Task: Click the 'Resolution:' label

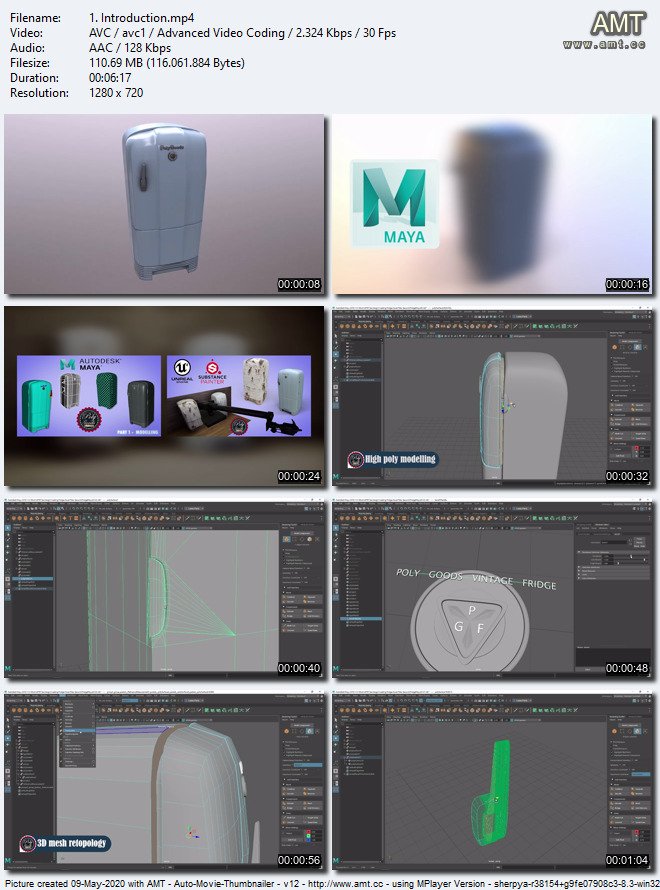Action: pos(39,93)
